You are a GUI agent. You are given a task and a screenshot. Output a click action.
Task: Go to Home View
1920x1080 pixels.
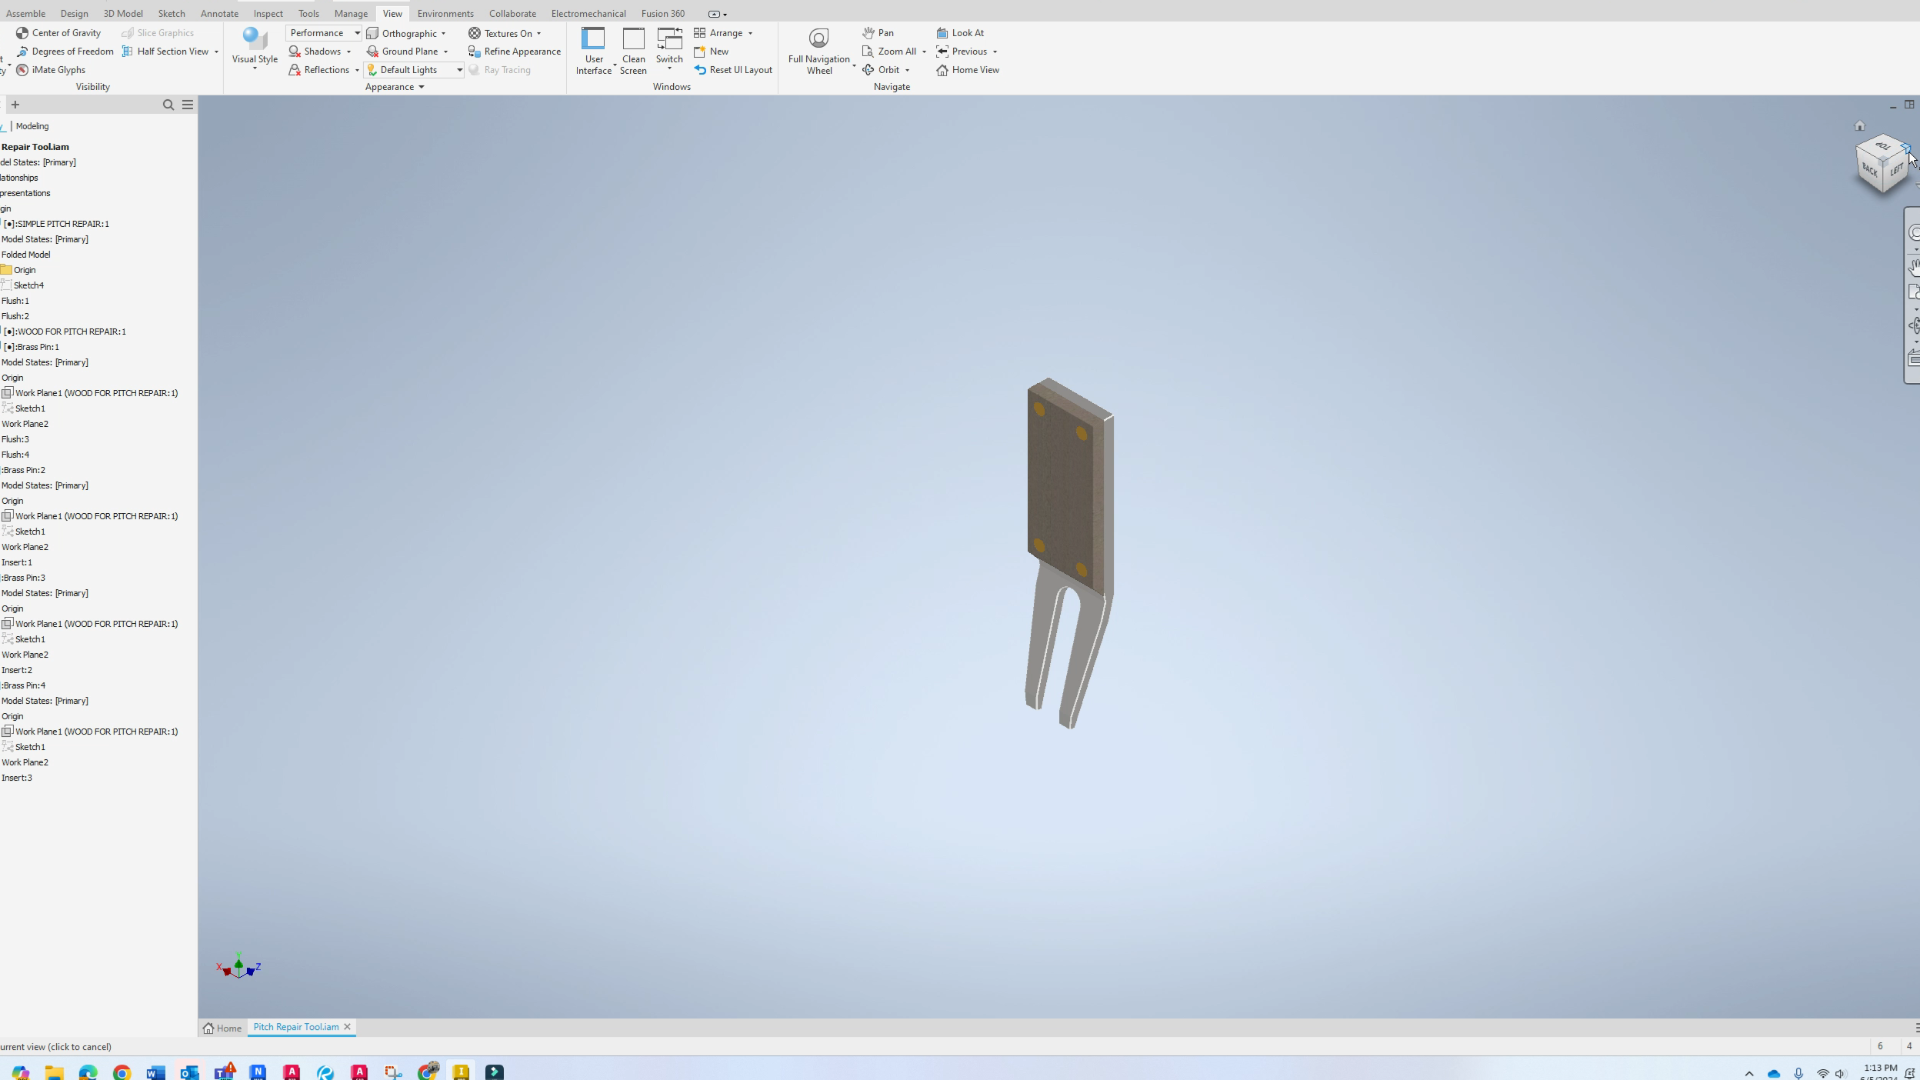coord(967,70)
